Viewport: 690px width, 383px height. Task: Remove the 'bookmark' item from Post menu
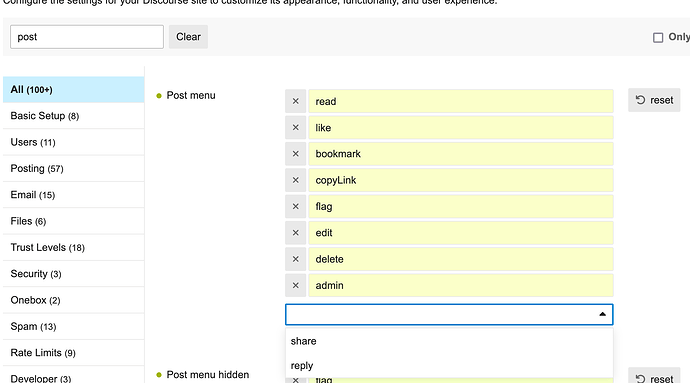[295, 154]
